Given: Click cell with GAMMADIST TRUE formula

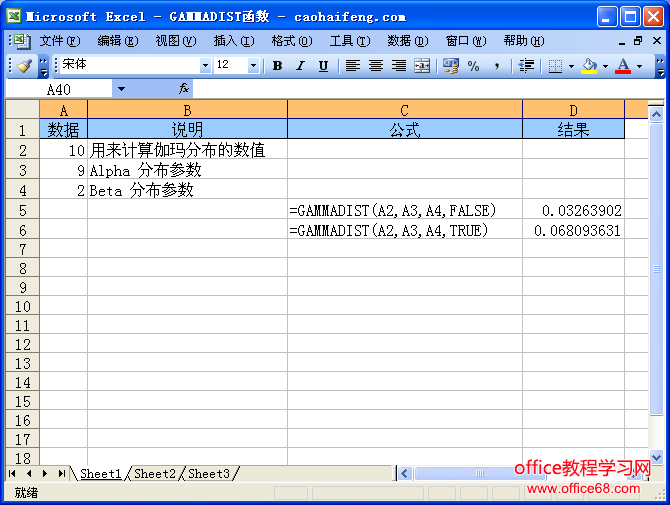Looking at the screenshot, I should click(x=405, y=230).
